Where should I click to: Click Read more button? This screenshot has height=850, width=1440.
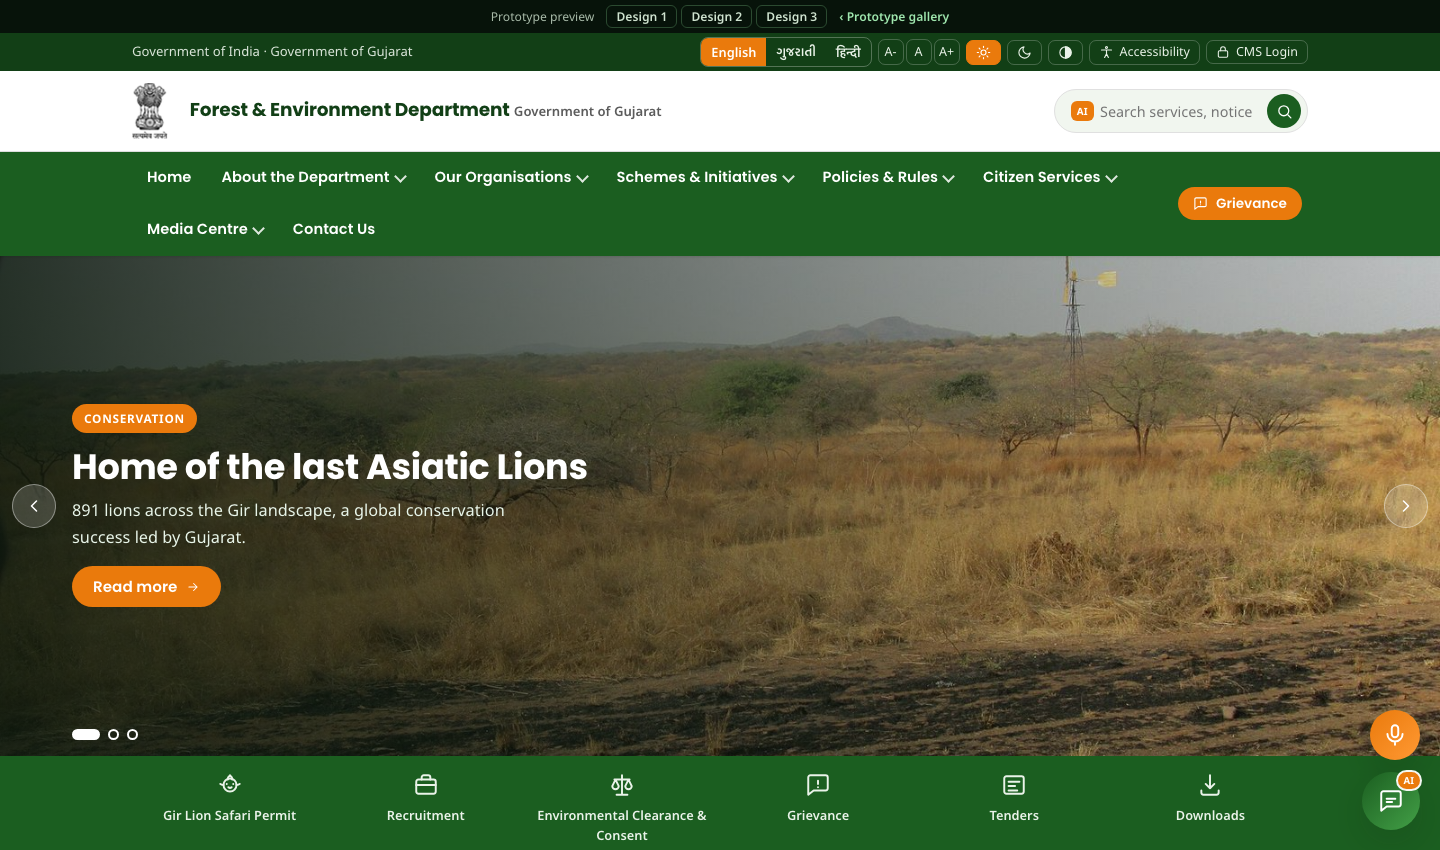(146, 587)
